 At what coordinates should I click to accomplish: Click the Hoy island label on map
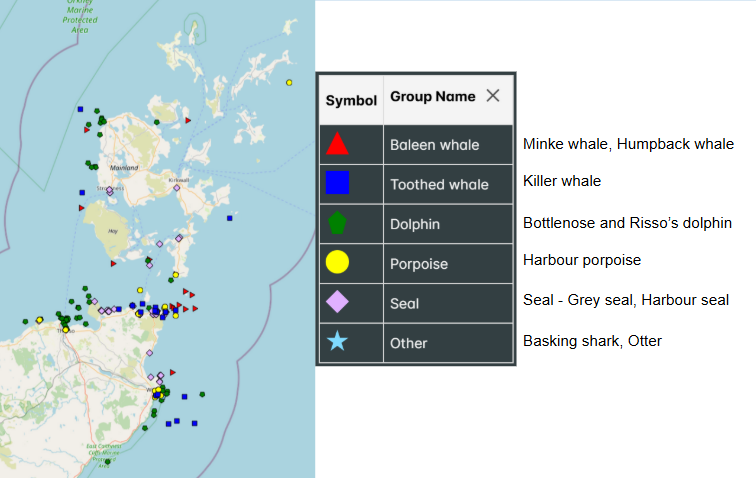[x=113, y=230]
